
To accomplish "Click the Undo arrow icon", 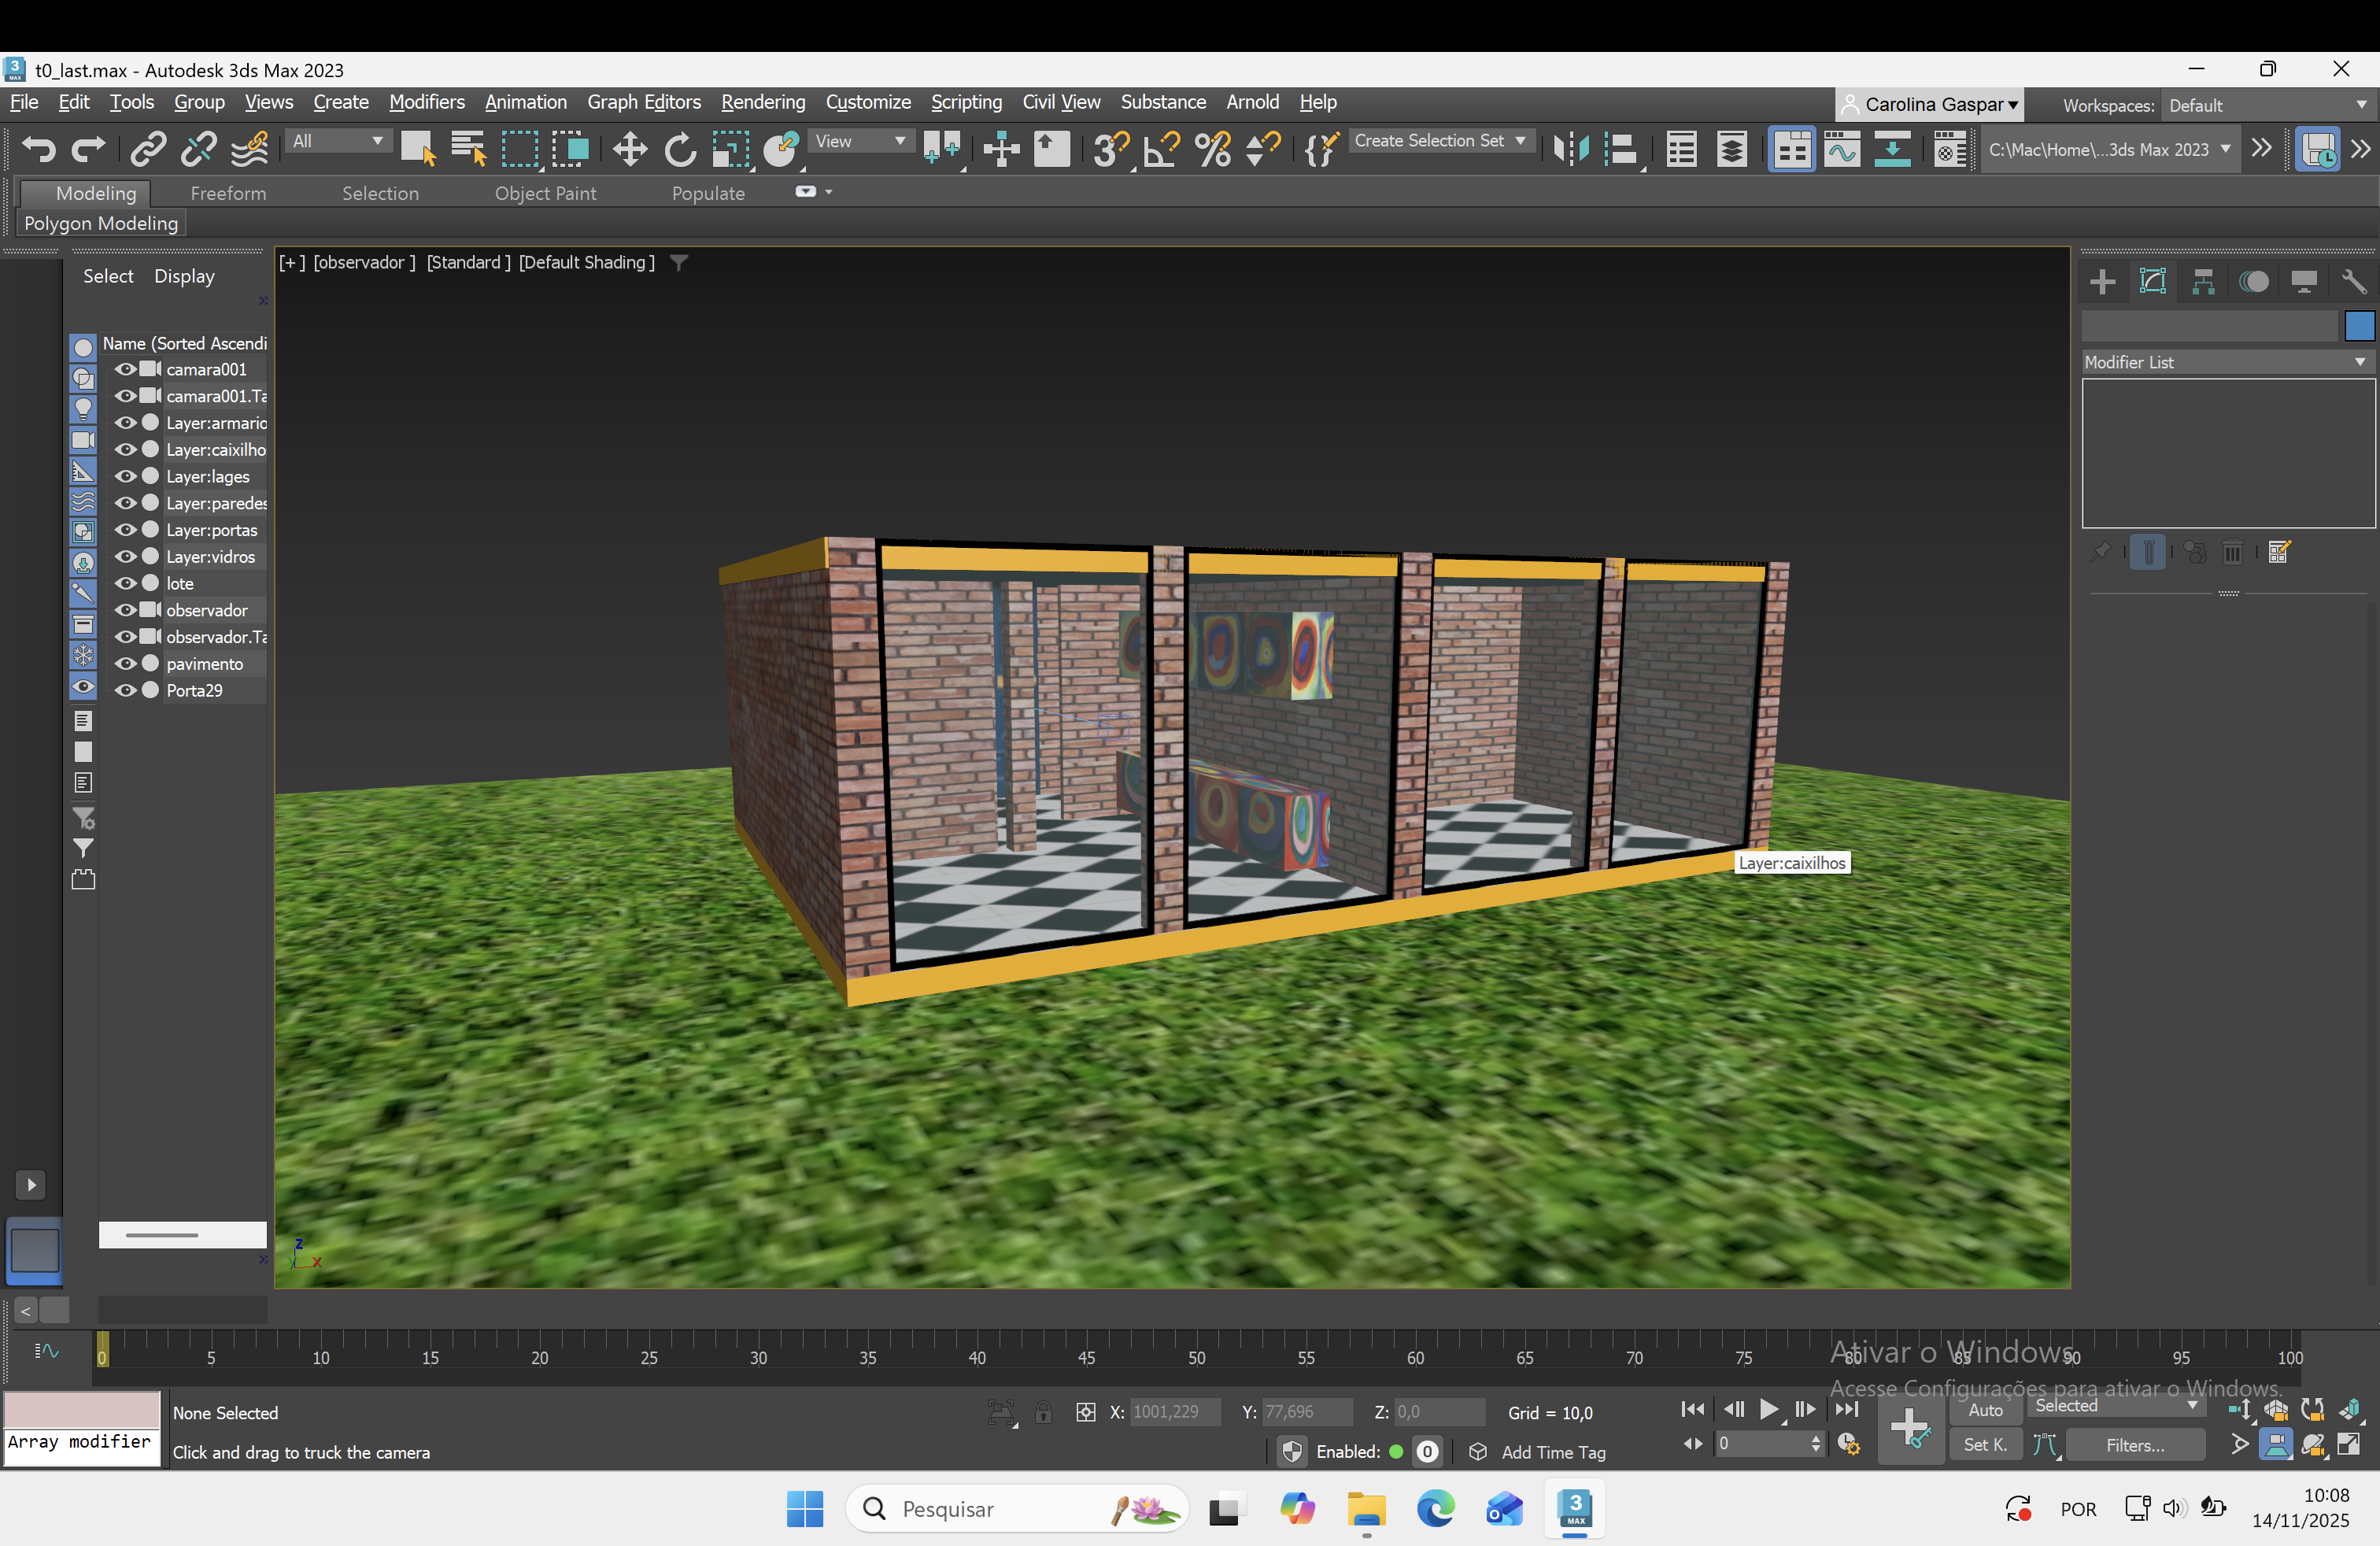I will [x=38, y=150].
